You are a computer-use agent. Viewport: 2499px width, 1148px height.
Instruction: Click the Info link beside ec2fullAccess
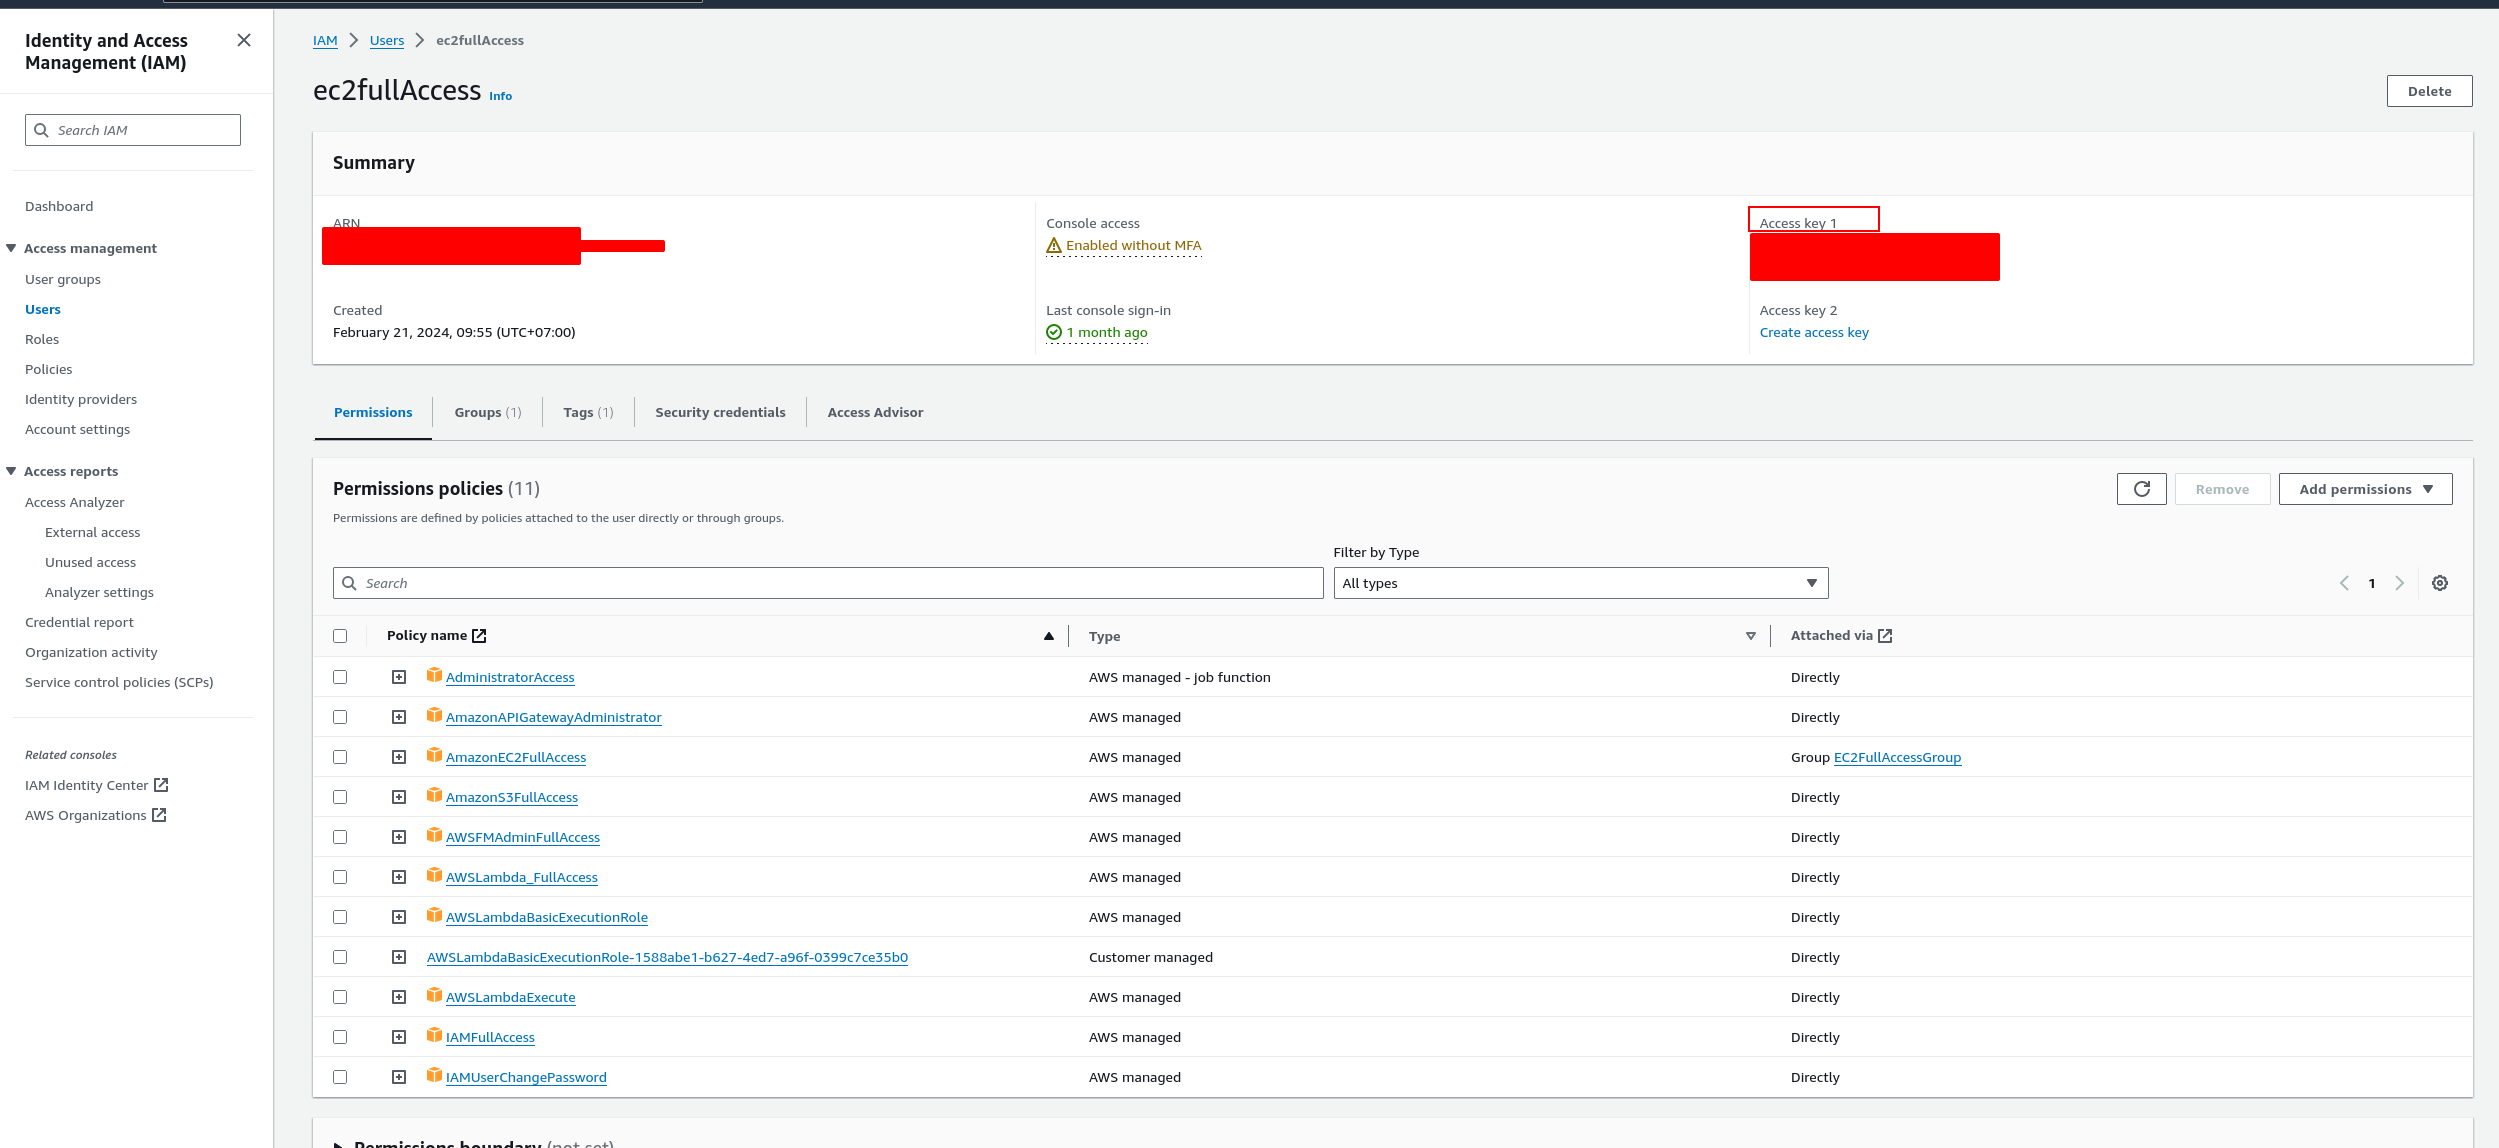[500, 96]
